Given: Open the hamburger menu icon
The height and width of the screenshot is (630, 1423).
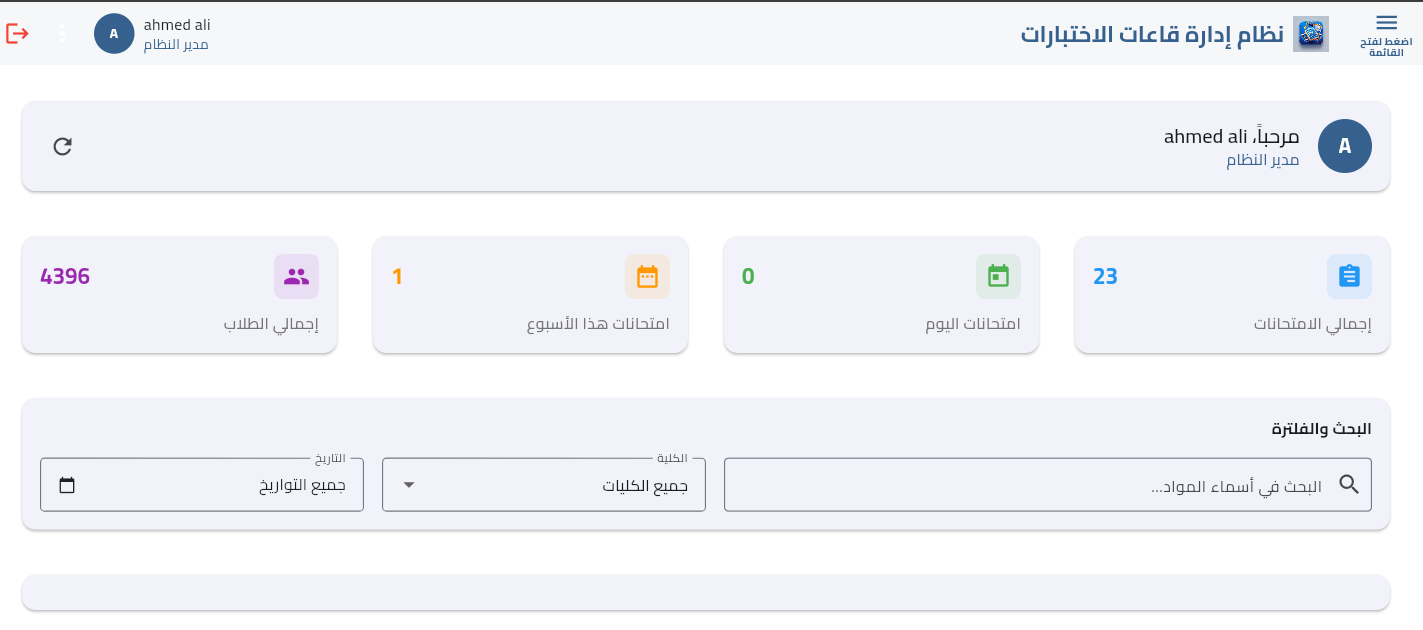Looking at the screenshot, I should coord(1386,22).
